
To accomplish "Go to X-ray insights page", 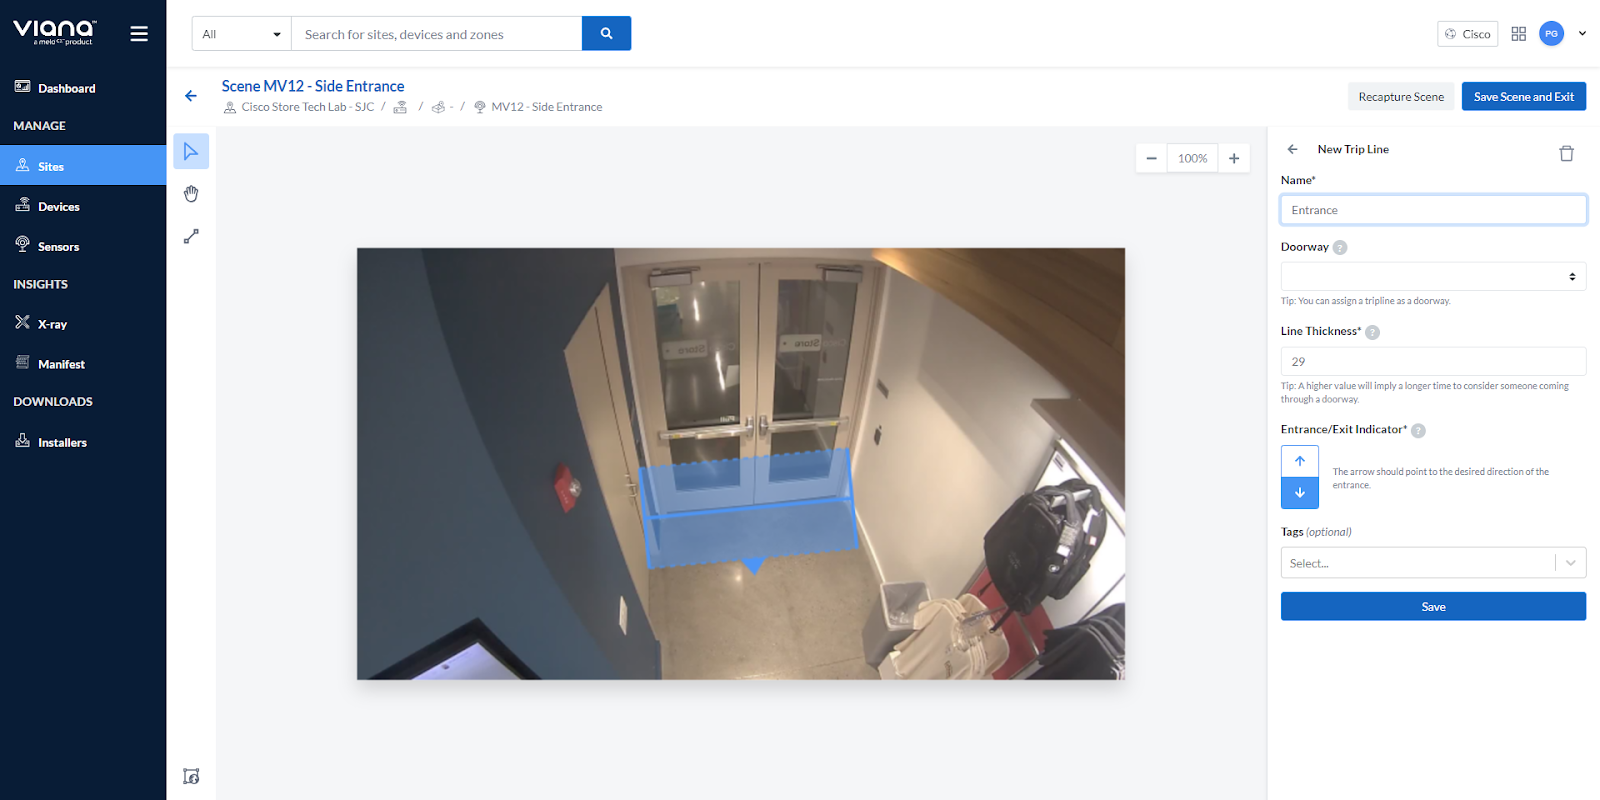I will click(52, 324).
